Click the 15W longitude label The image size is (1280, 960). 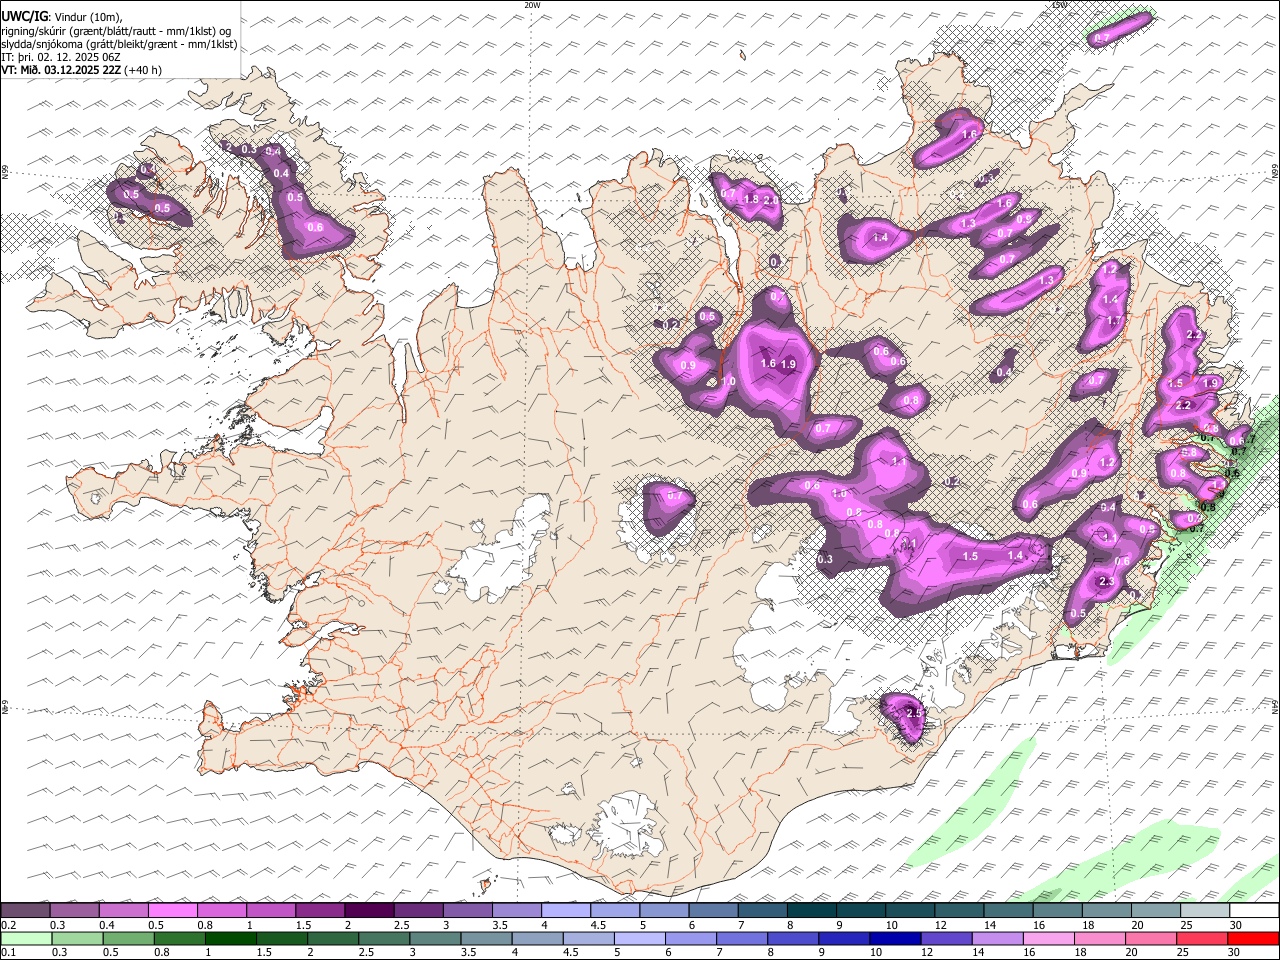[1059, 5]
